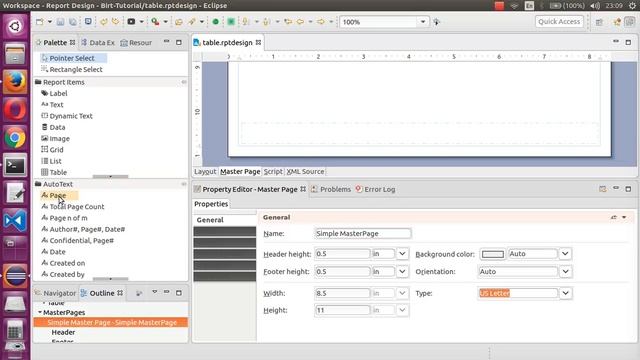Image resolution: width=640 pixels, height=360 pixels.
Task: Switch to the XML Source editor tab
Action: [305, 171]
